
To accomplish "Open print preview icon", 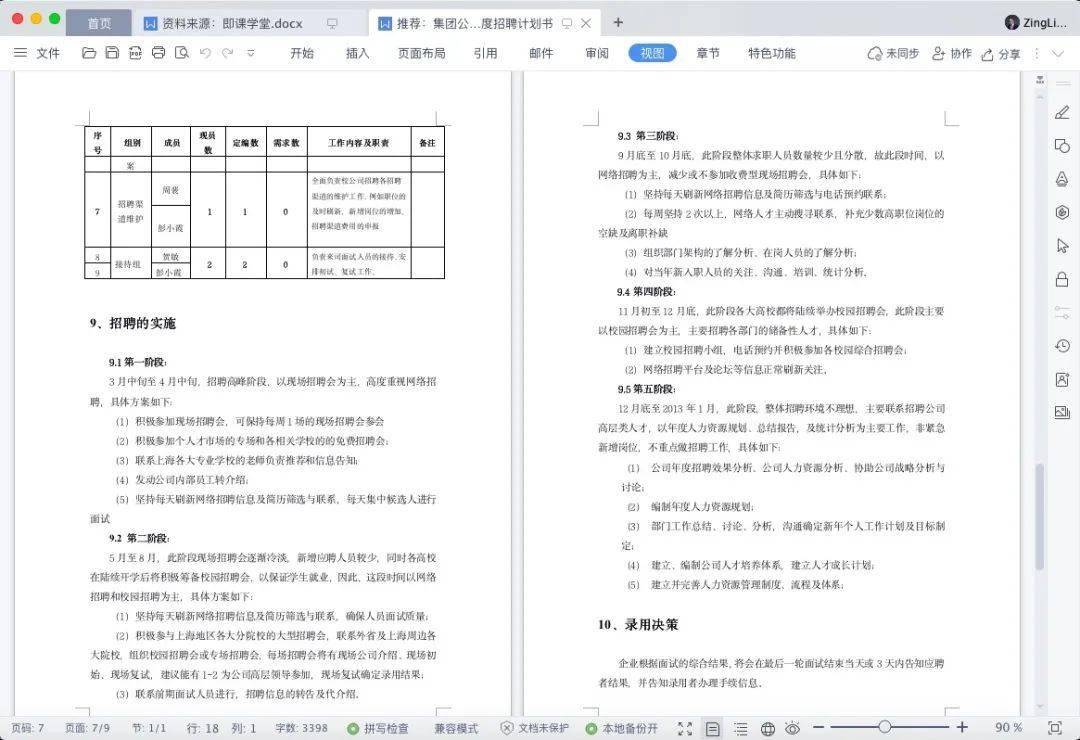I will coord(182,53).
